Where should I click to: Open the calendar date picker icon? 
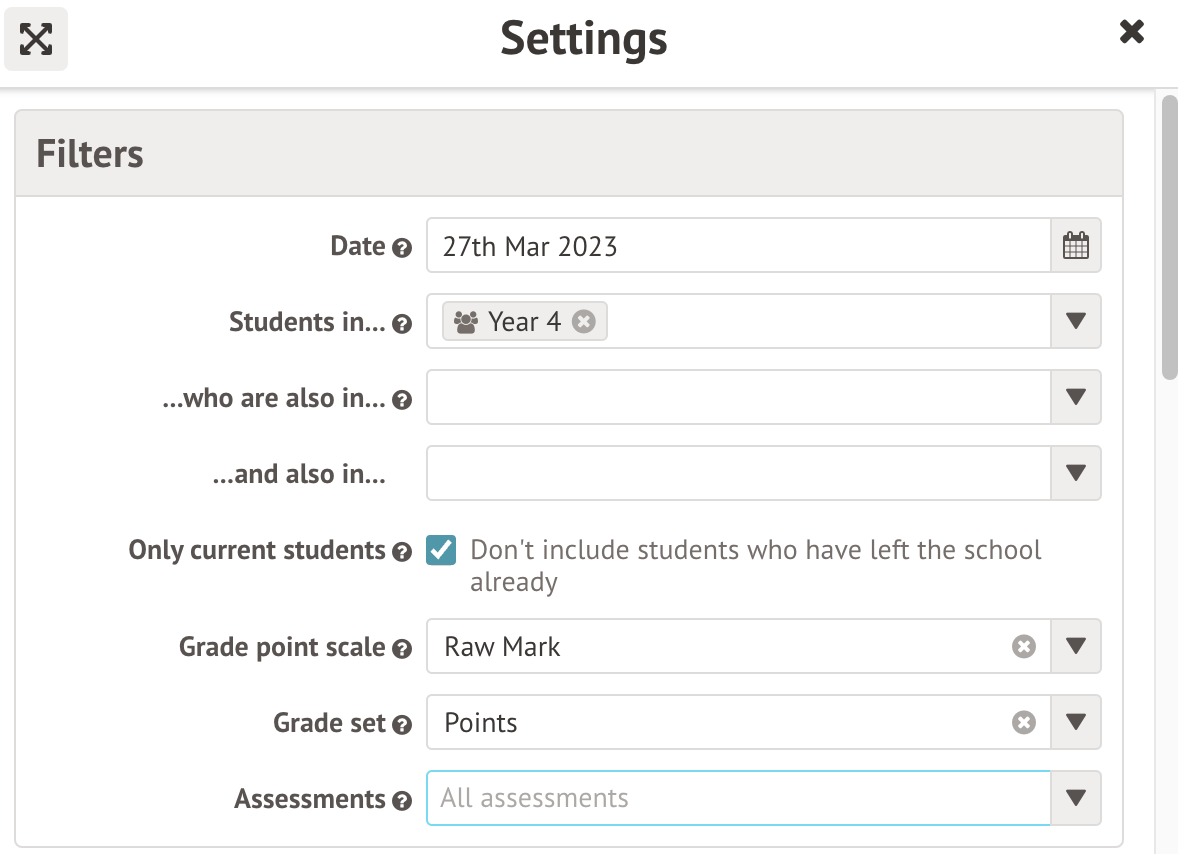coord(1076,246)
